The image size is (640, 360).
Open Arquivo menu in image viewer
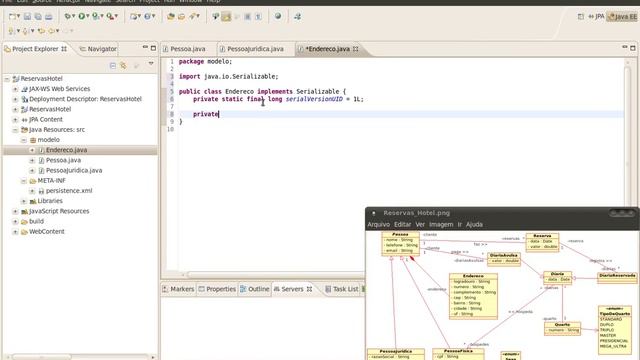pos(378,224)
